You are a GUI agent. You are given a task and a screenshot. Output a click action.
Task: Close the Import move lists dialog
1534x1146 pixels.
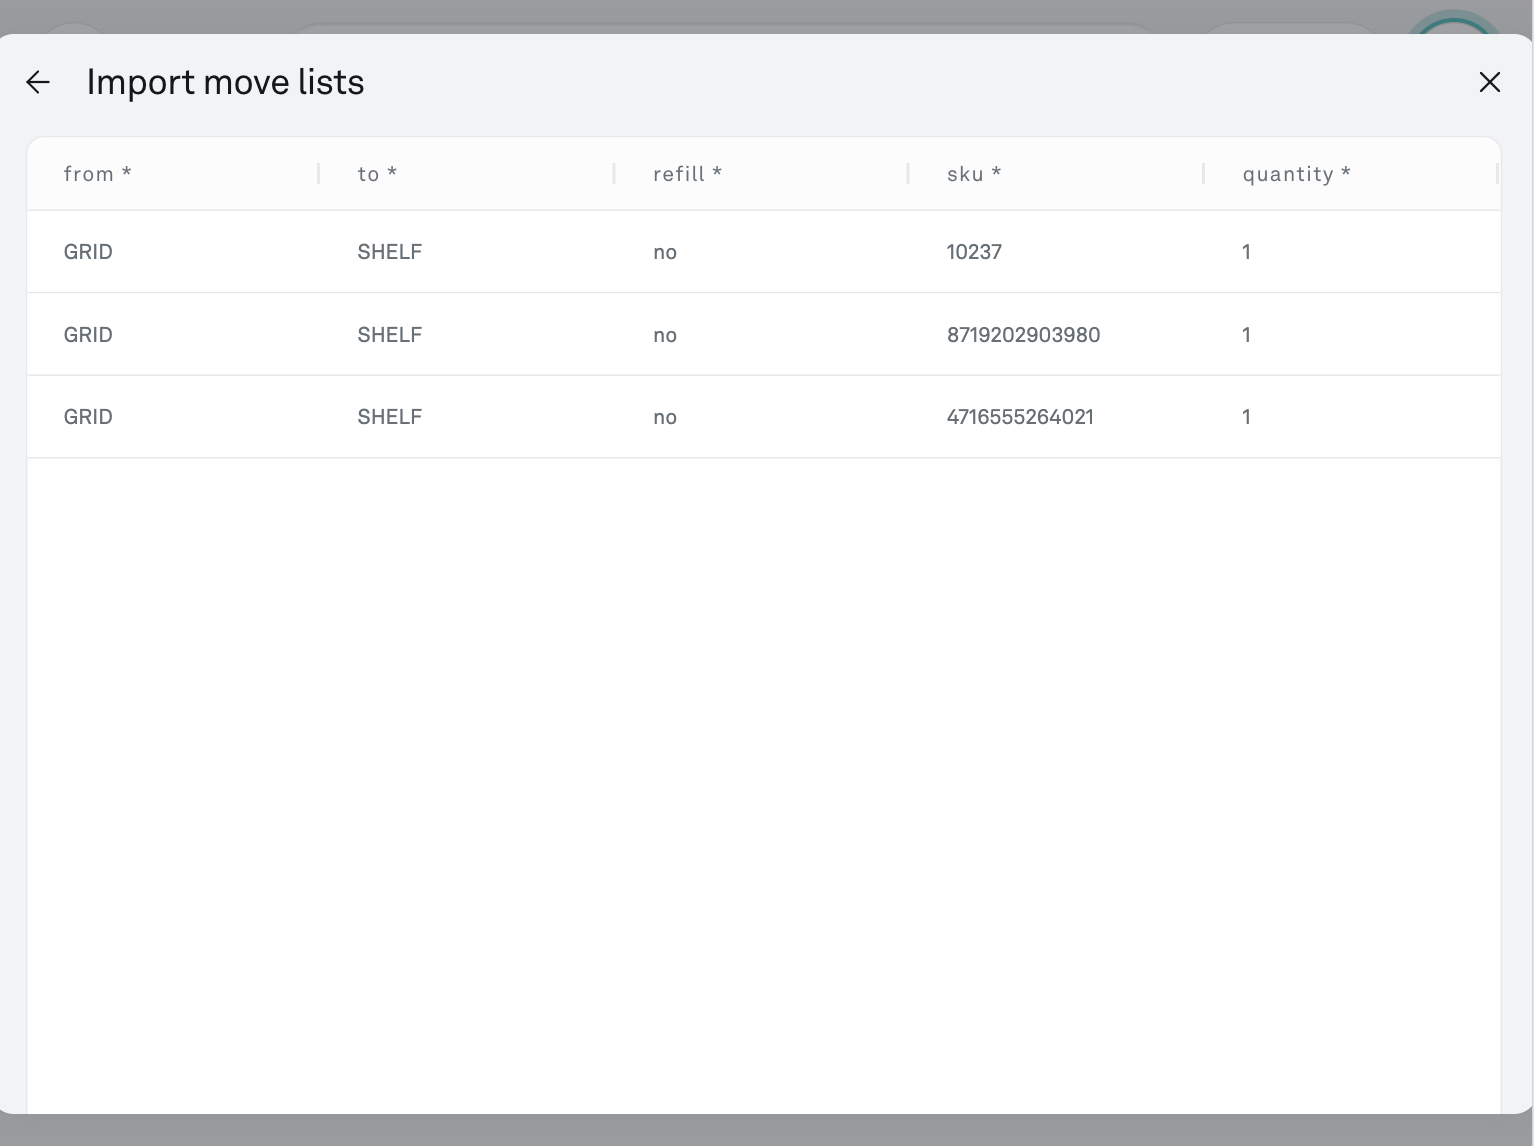tap(1489, 82)
